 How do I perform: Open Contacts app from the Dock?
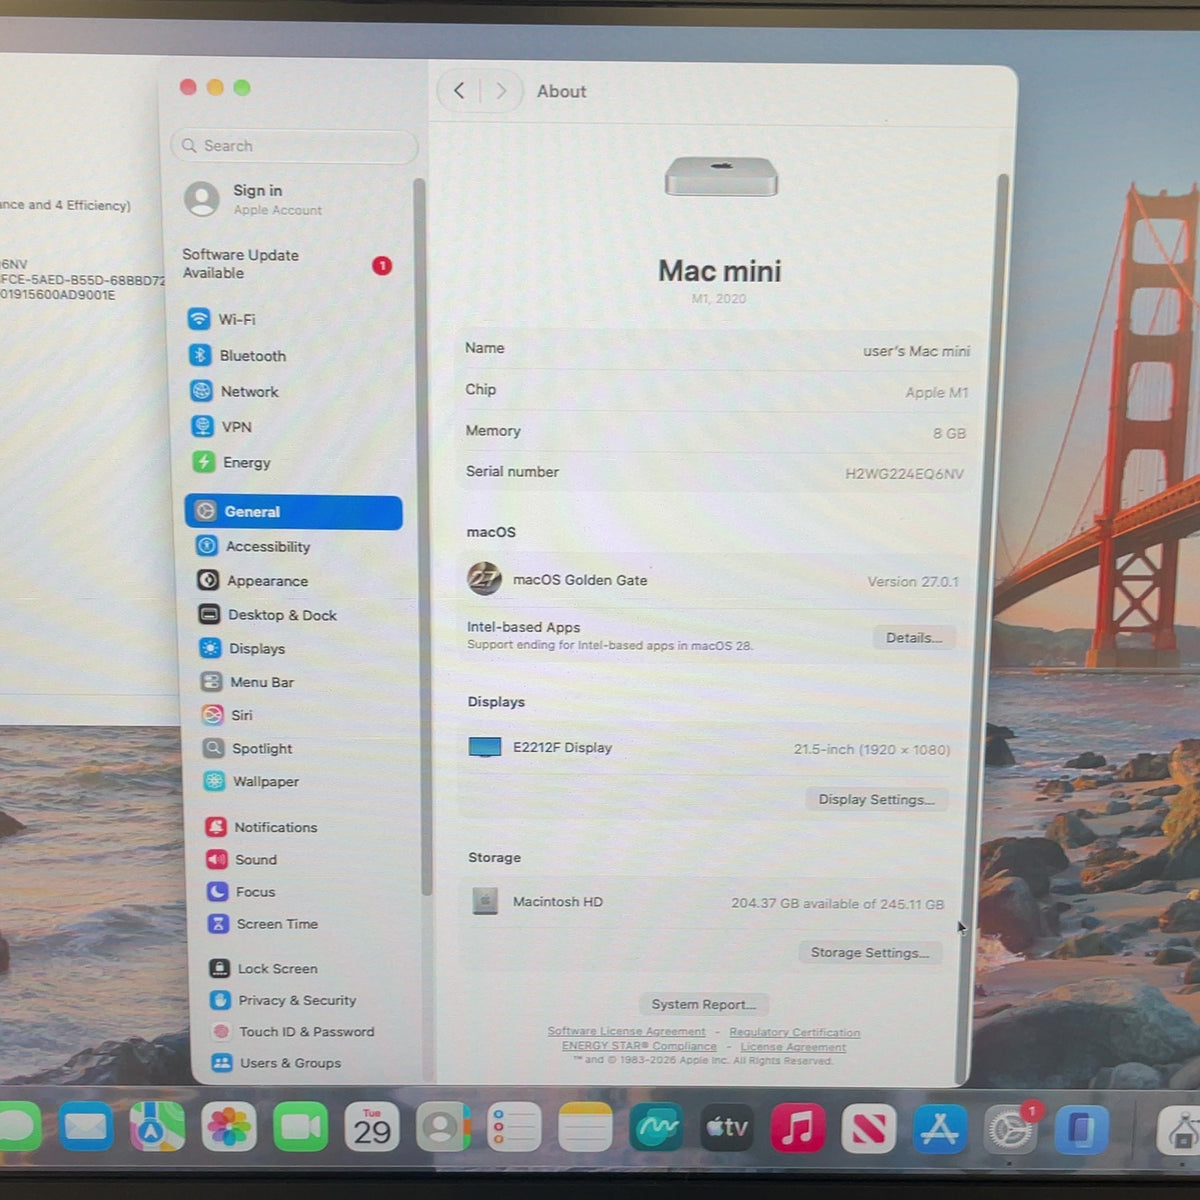(x=443, y=1128)
